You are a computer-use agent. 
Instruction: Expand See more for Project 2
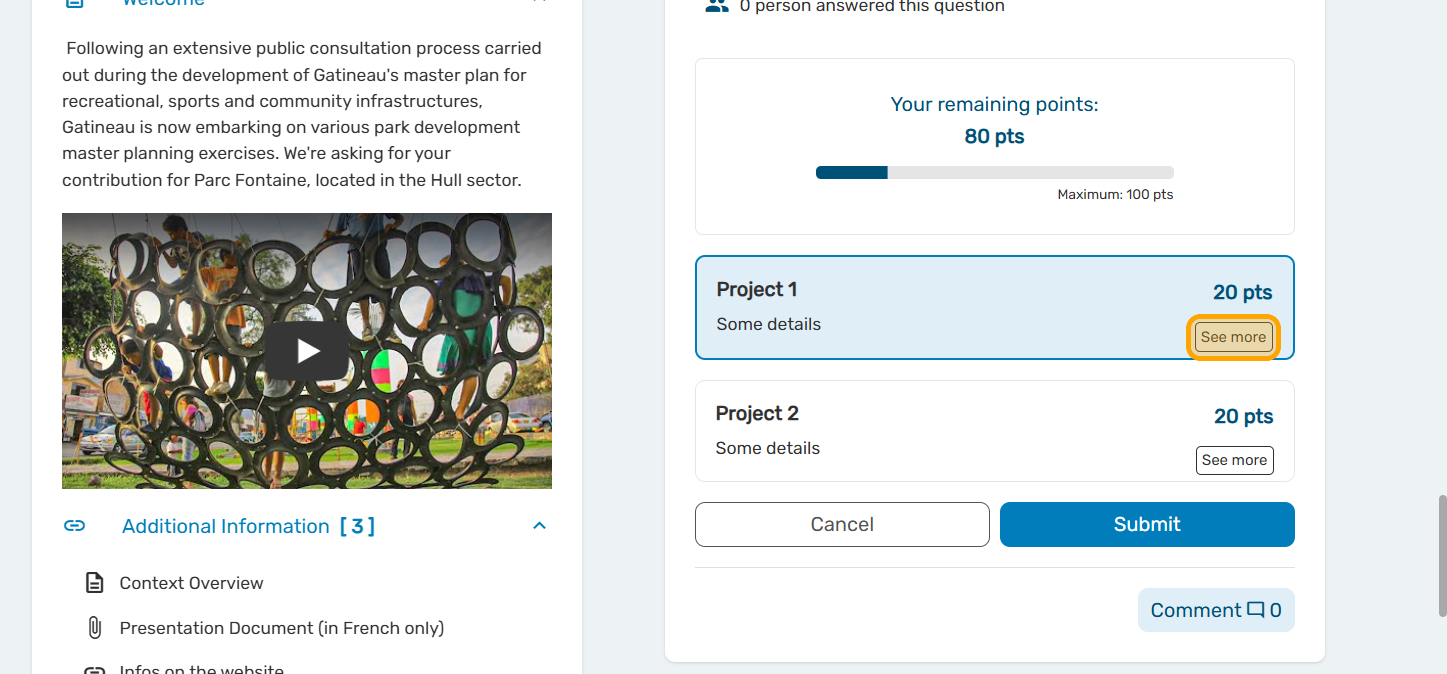[x=1234, y=460]
